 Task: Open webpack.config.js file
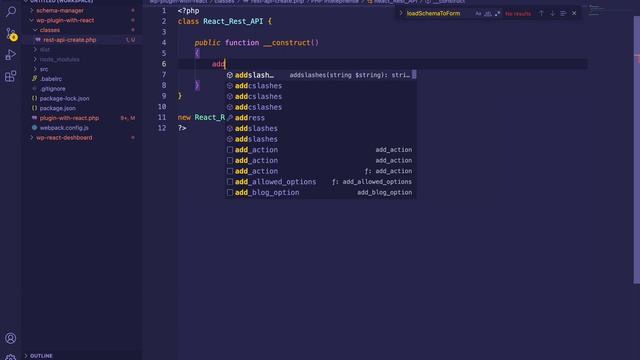click(x=64, y=128)
